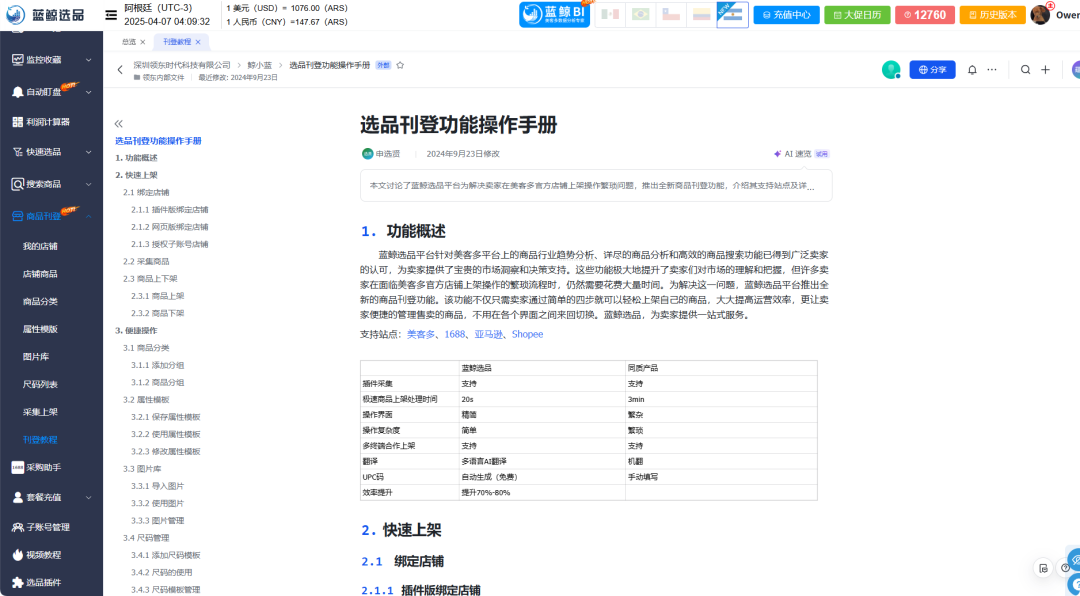The image size is (1080, 596).
Task: Select the Chile flag site
Action: pyautogui.click(x=671, y=14)
